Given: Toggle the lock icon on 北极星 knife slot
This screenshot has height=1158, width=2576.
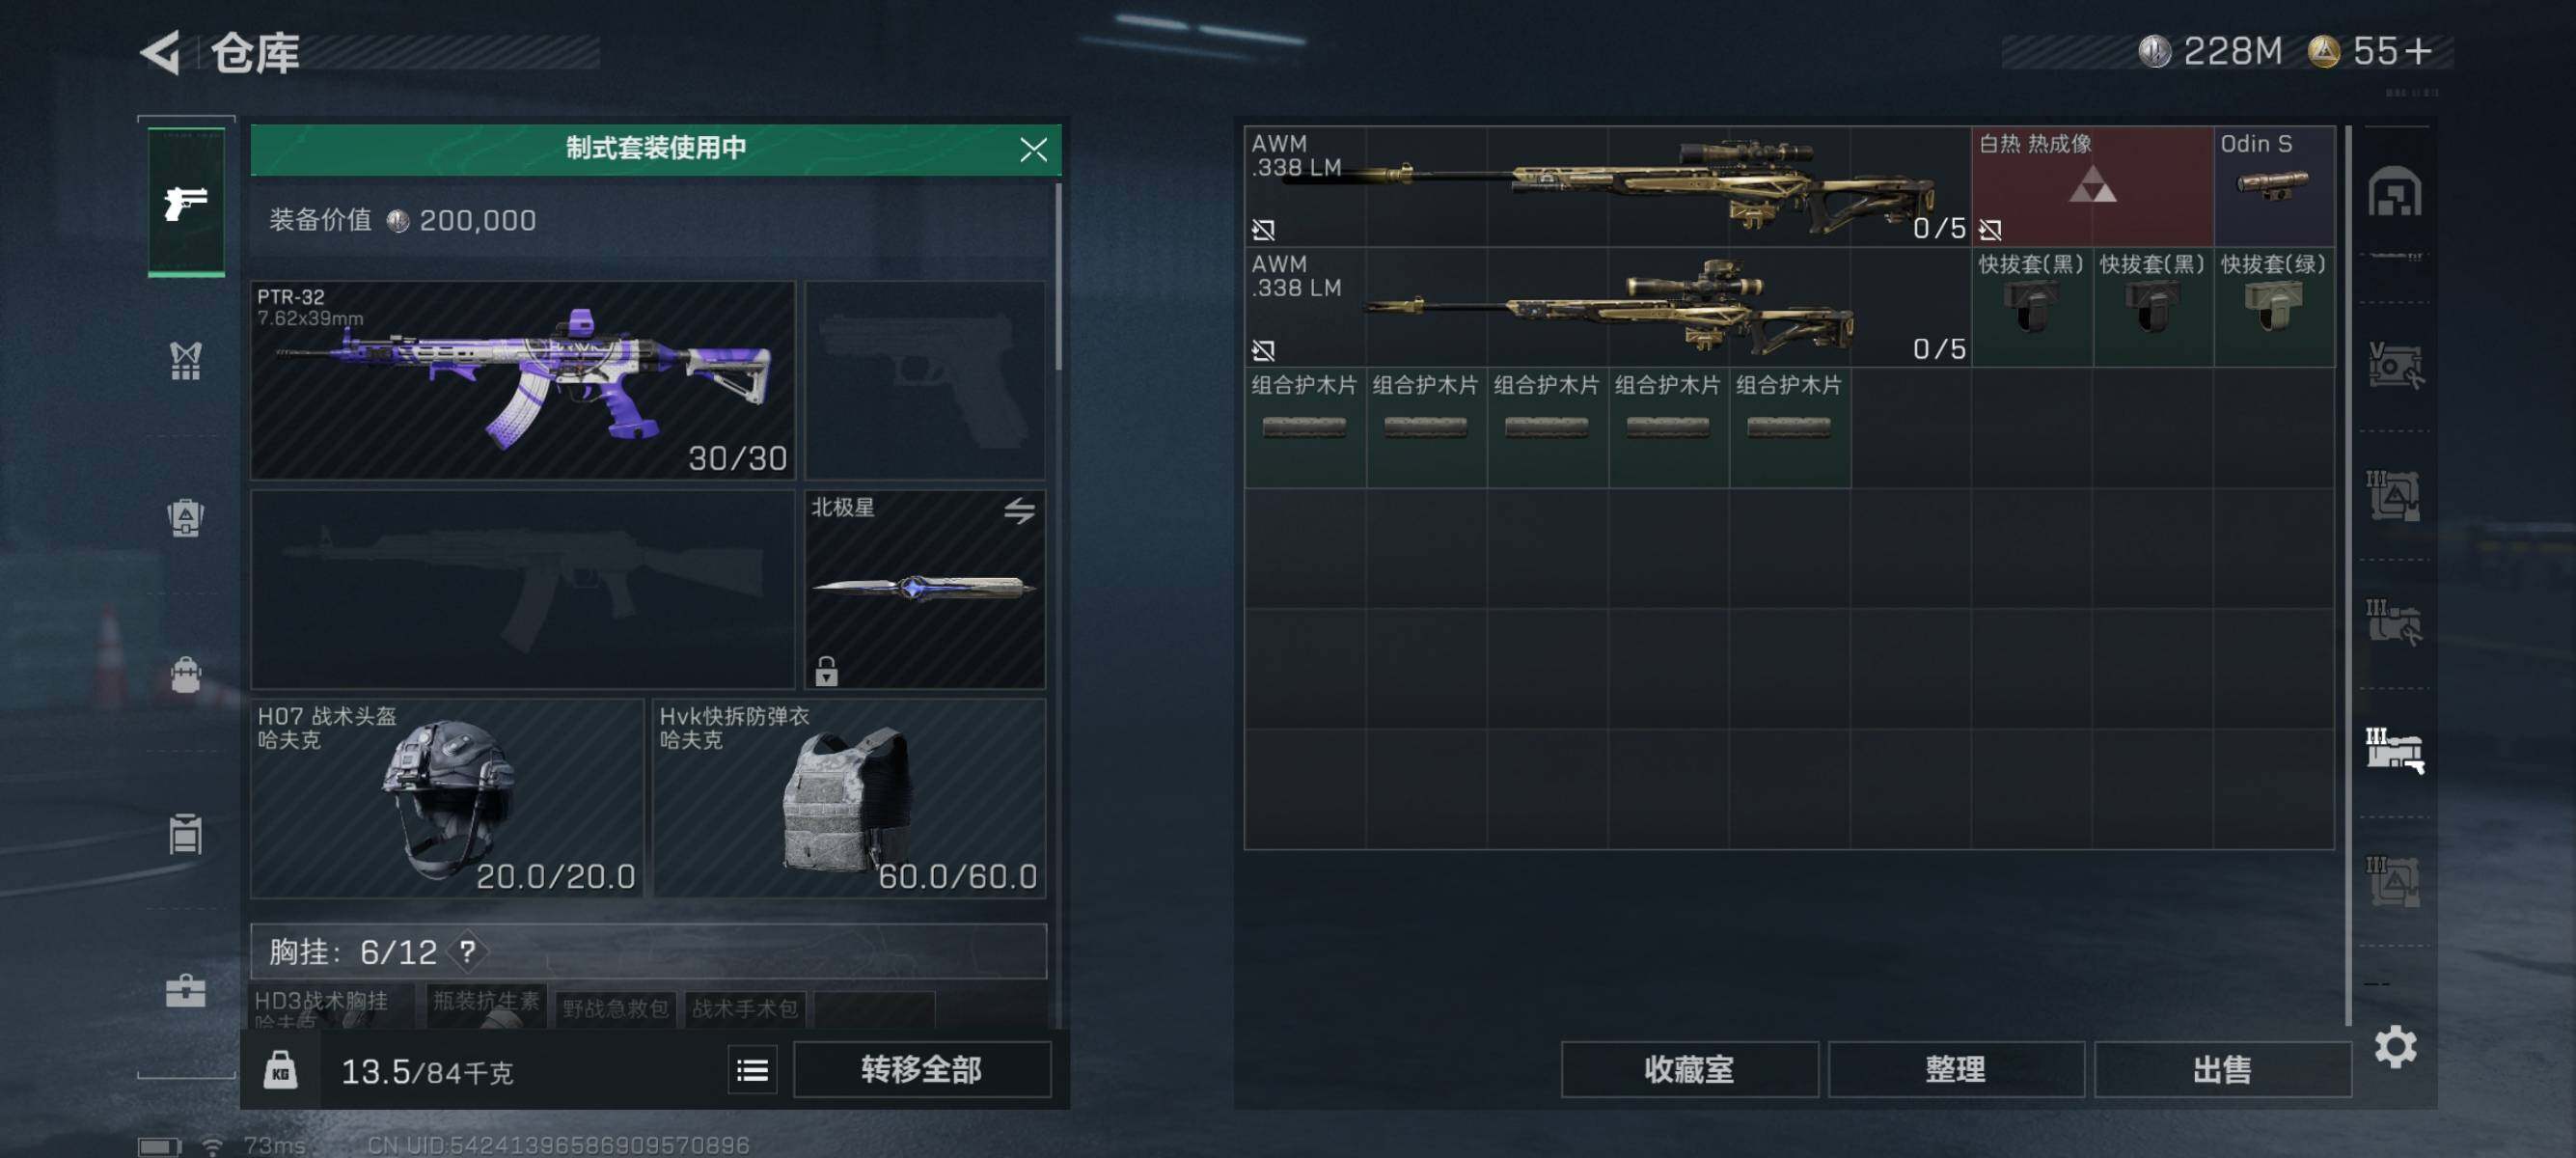Looking at the screenshot, I should [x=826, y=670].
